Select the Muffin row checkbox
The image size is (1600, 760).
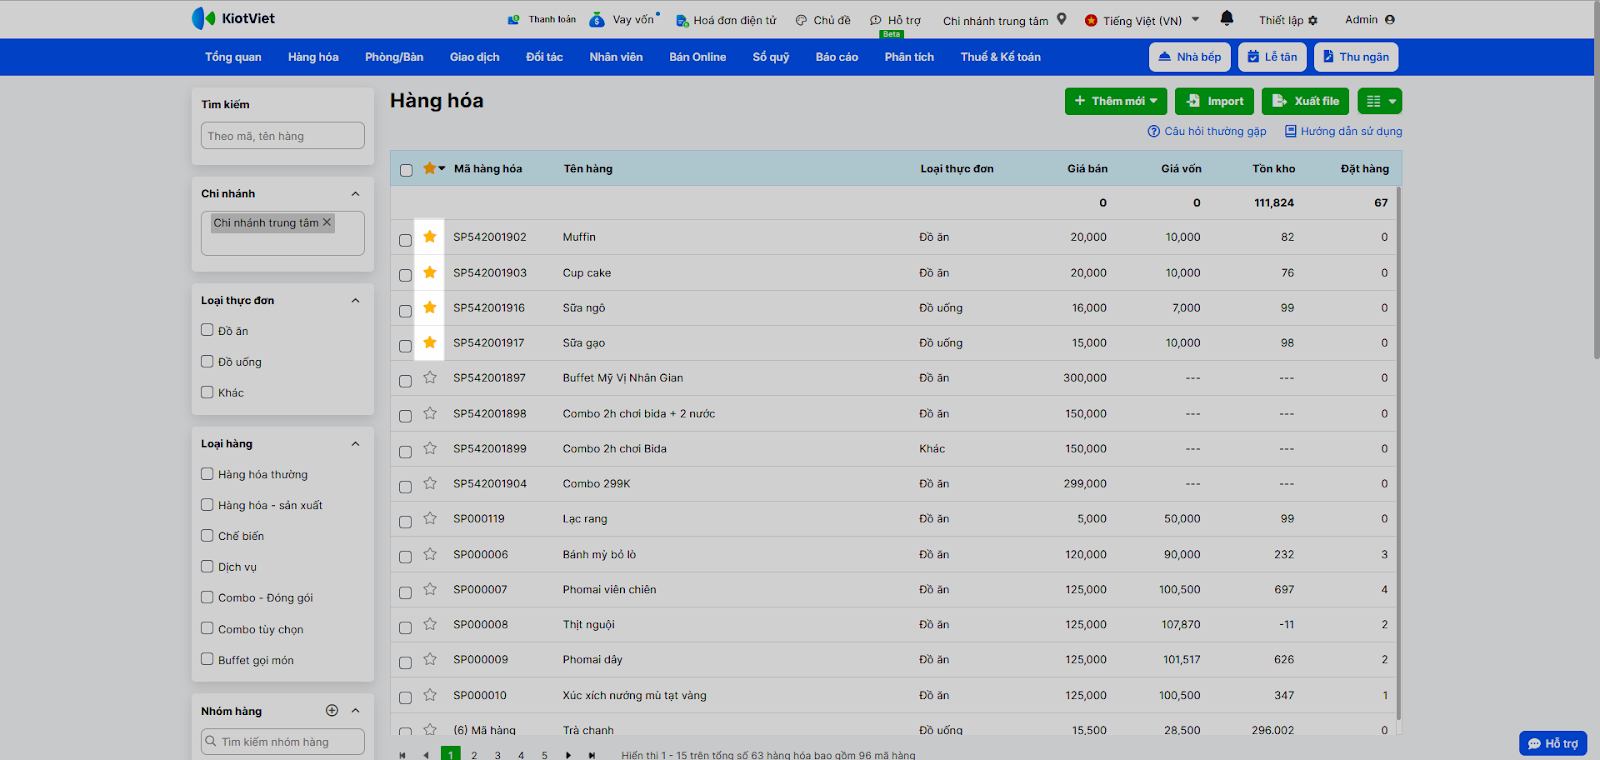[405, 240]
